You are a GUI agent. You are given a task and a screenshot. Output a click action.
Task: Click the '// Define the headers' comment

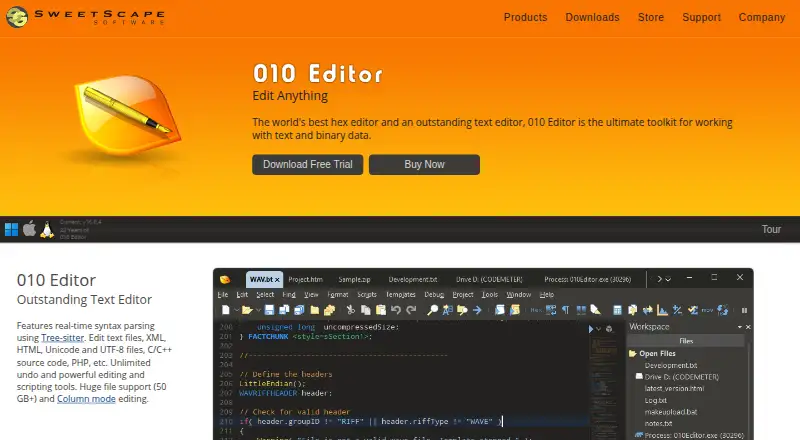pyautogui.click(x=286, y=374)
